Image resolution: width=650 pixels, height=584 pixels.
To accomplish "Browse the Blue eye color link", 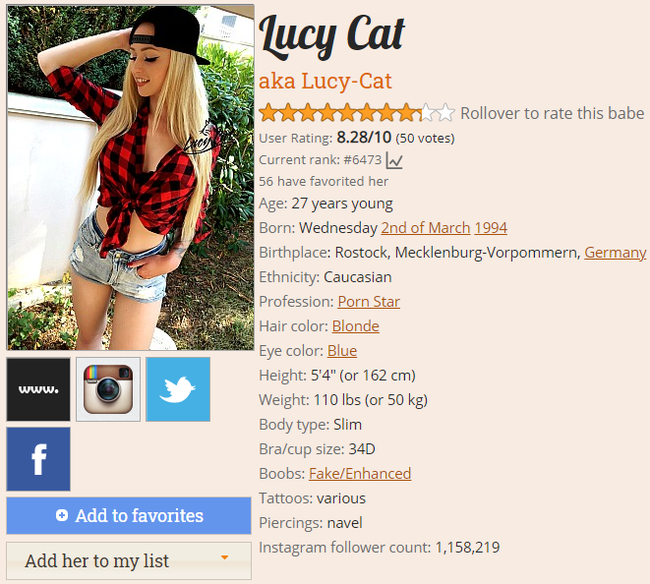I will pyautogui.click(x=342, y=351).
